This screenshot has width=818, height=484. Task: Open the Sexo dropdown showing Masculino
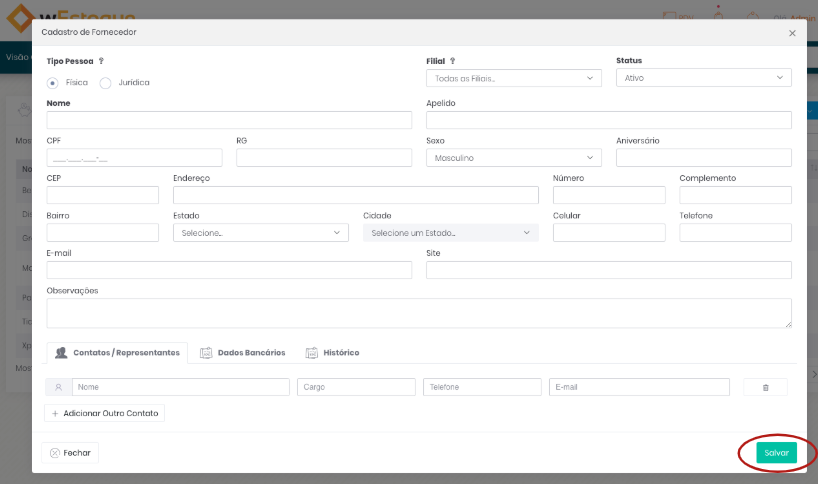tap(514, 158)
